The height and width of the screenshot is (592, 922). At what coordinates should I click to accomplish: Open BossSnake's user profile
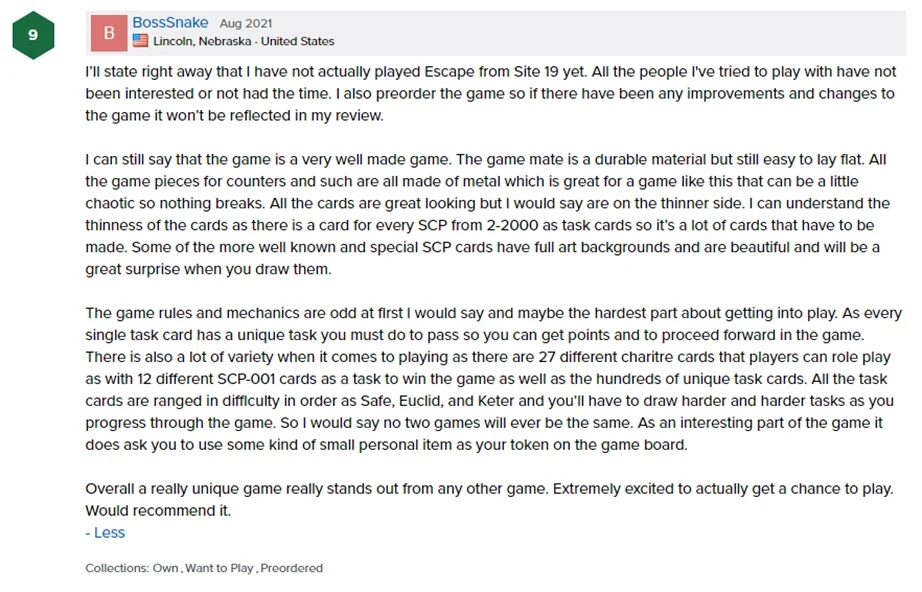170,22
